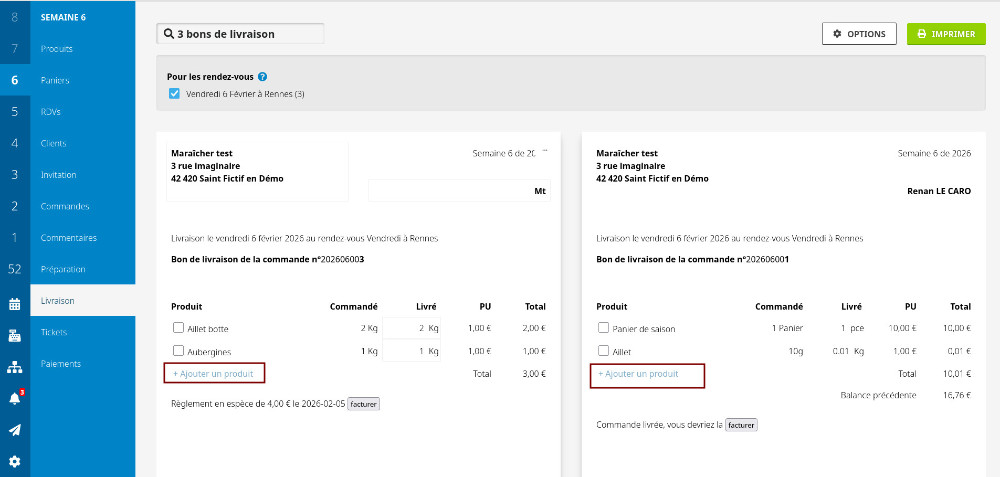Tick the Aillet botte product checkbox
The image size is (1000, 477).
point(178,327)
